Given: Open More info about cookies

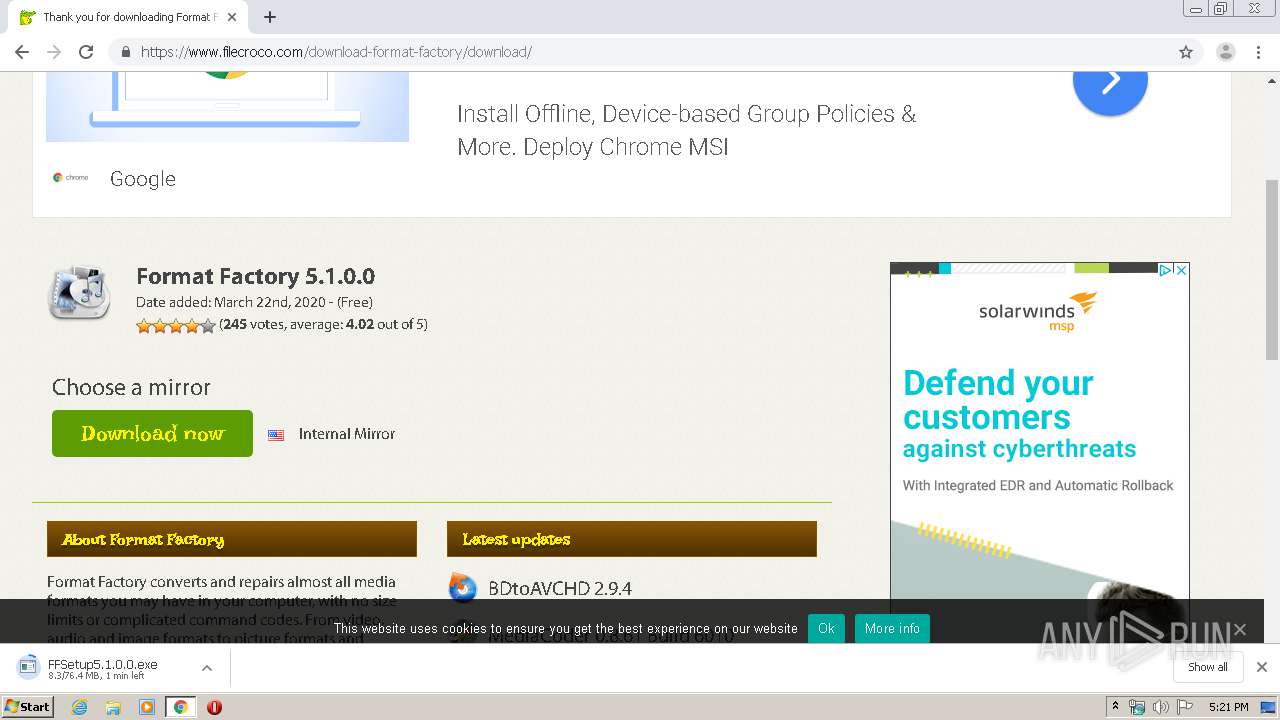Looking at the screenshot, I should point(892,628).
